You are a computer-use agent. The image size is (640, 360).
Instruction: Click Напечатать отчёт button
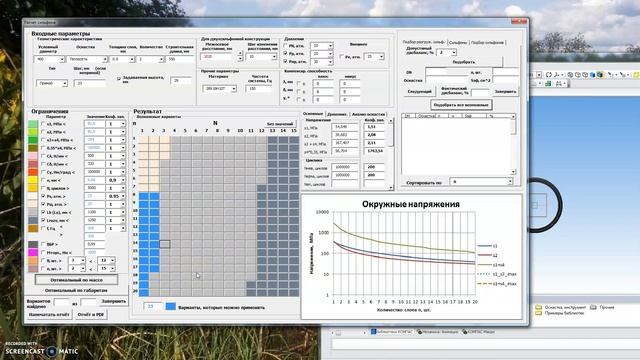click(49, 315)
